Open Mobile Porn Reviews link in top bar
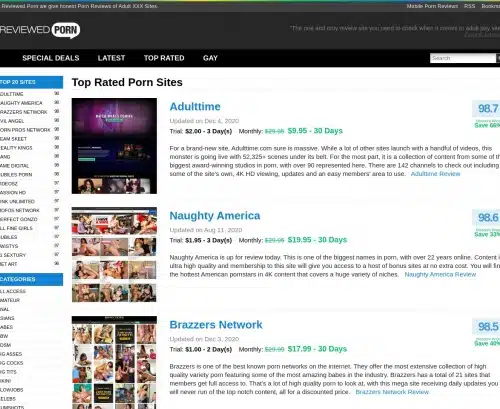 tap(432, 6)
